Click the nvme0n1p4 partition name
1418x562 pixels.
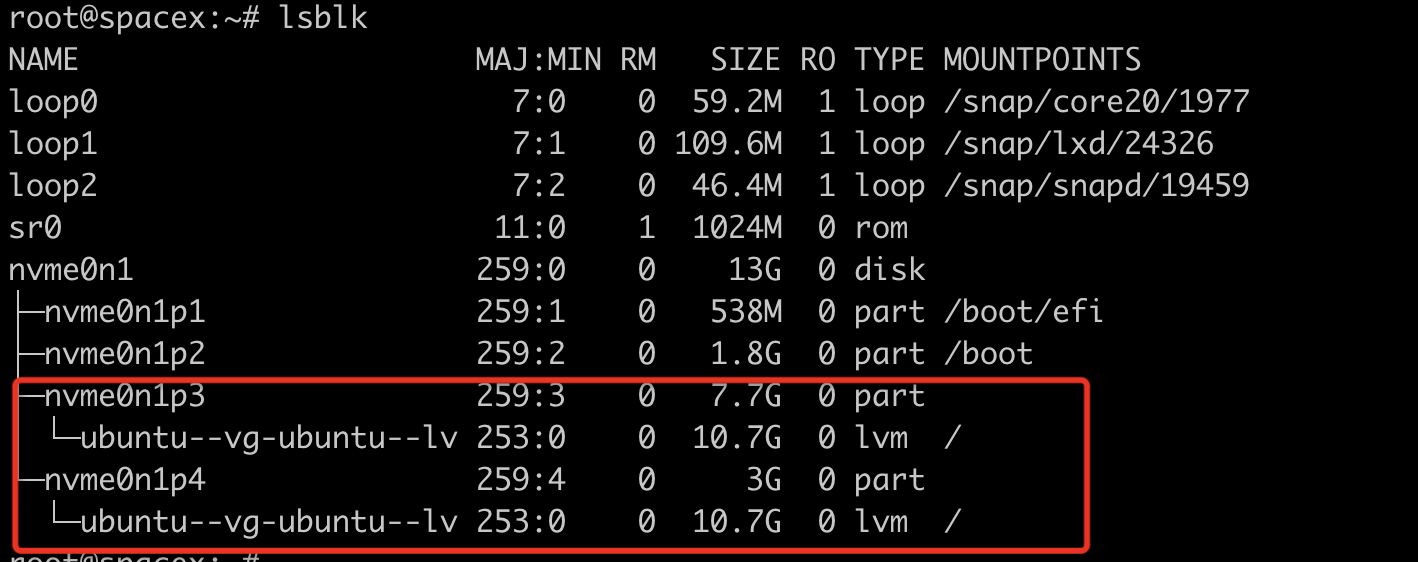[x=124, y=480]
